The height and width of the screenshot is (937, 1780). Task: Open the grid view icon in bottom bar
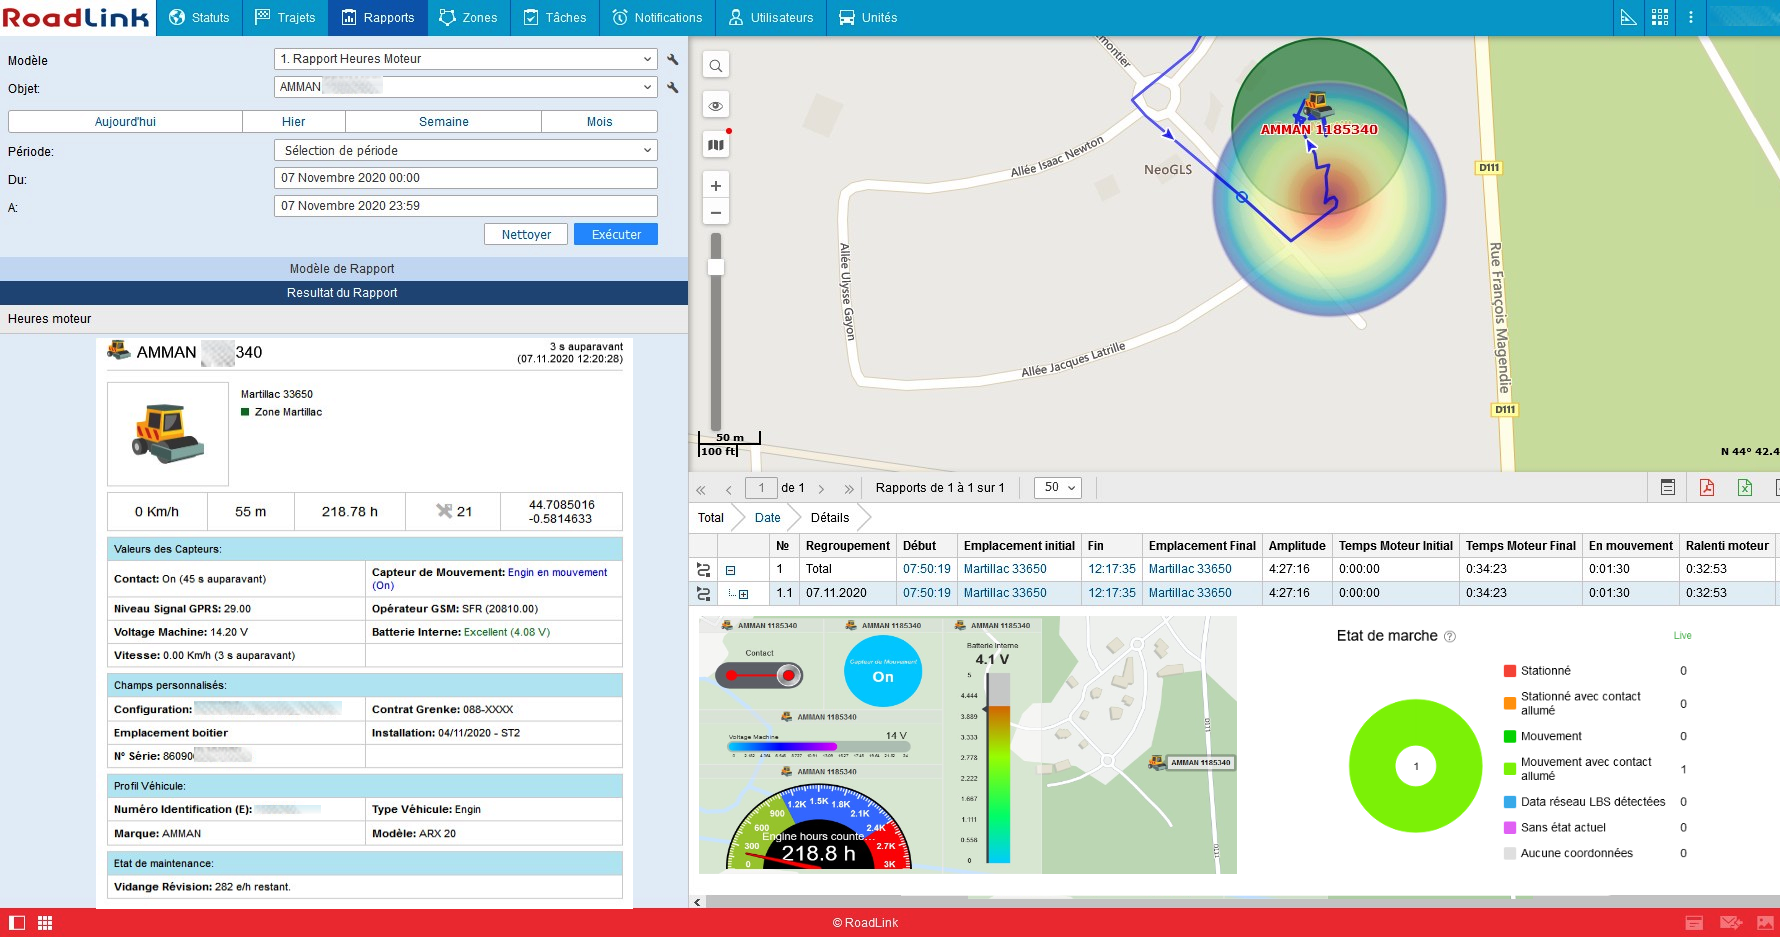pos(45,923)
